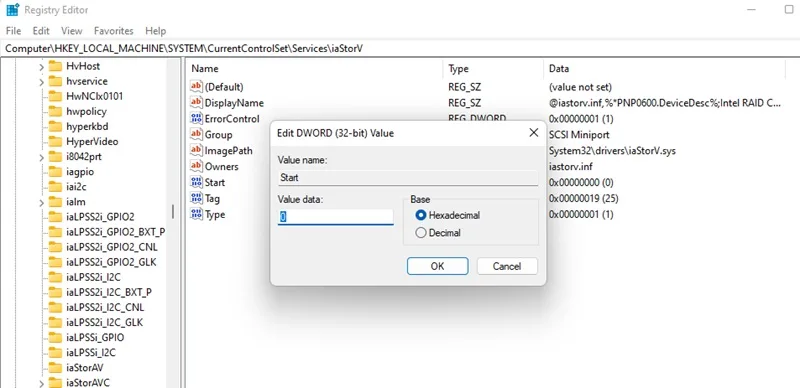This screenshot has width=800, height=388.
Task: Select the Tag DWORD value icon
Action: [196, 198]
